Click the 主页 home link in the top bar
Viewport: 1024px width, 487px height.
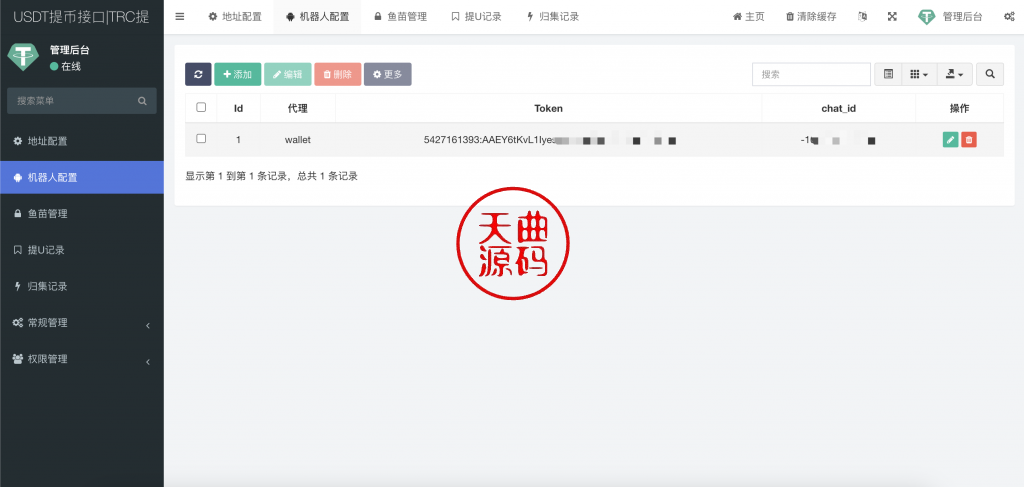(748, 17)
